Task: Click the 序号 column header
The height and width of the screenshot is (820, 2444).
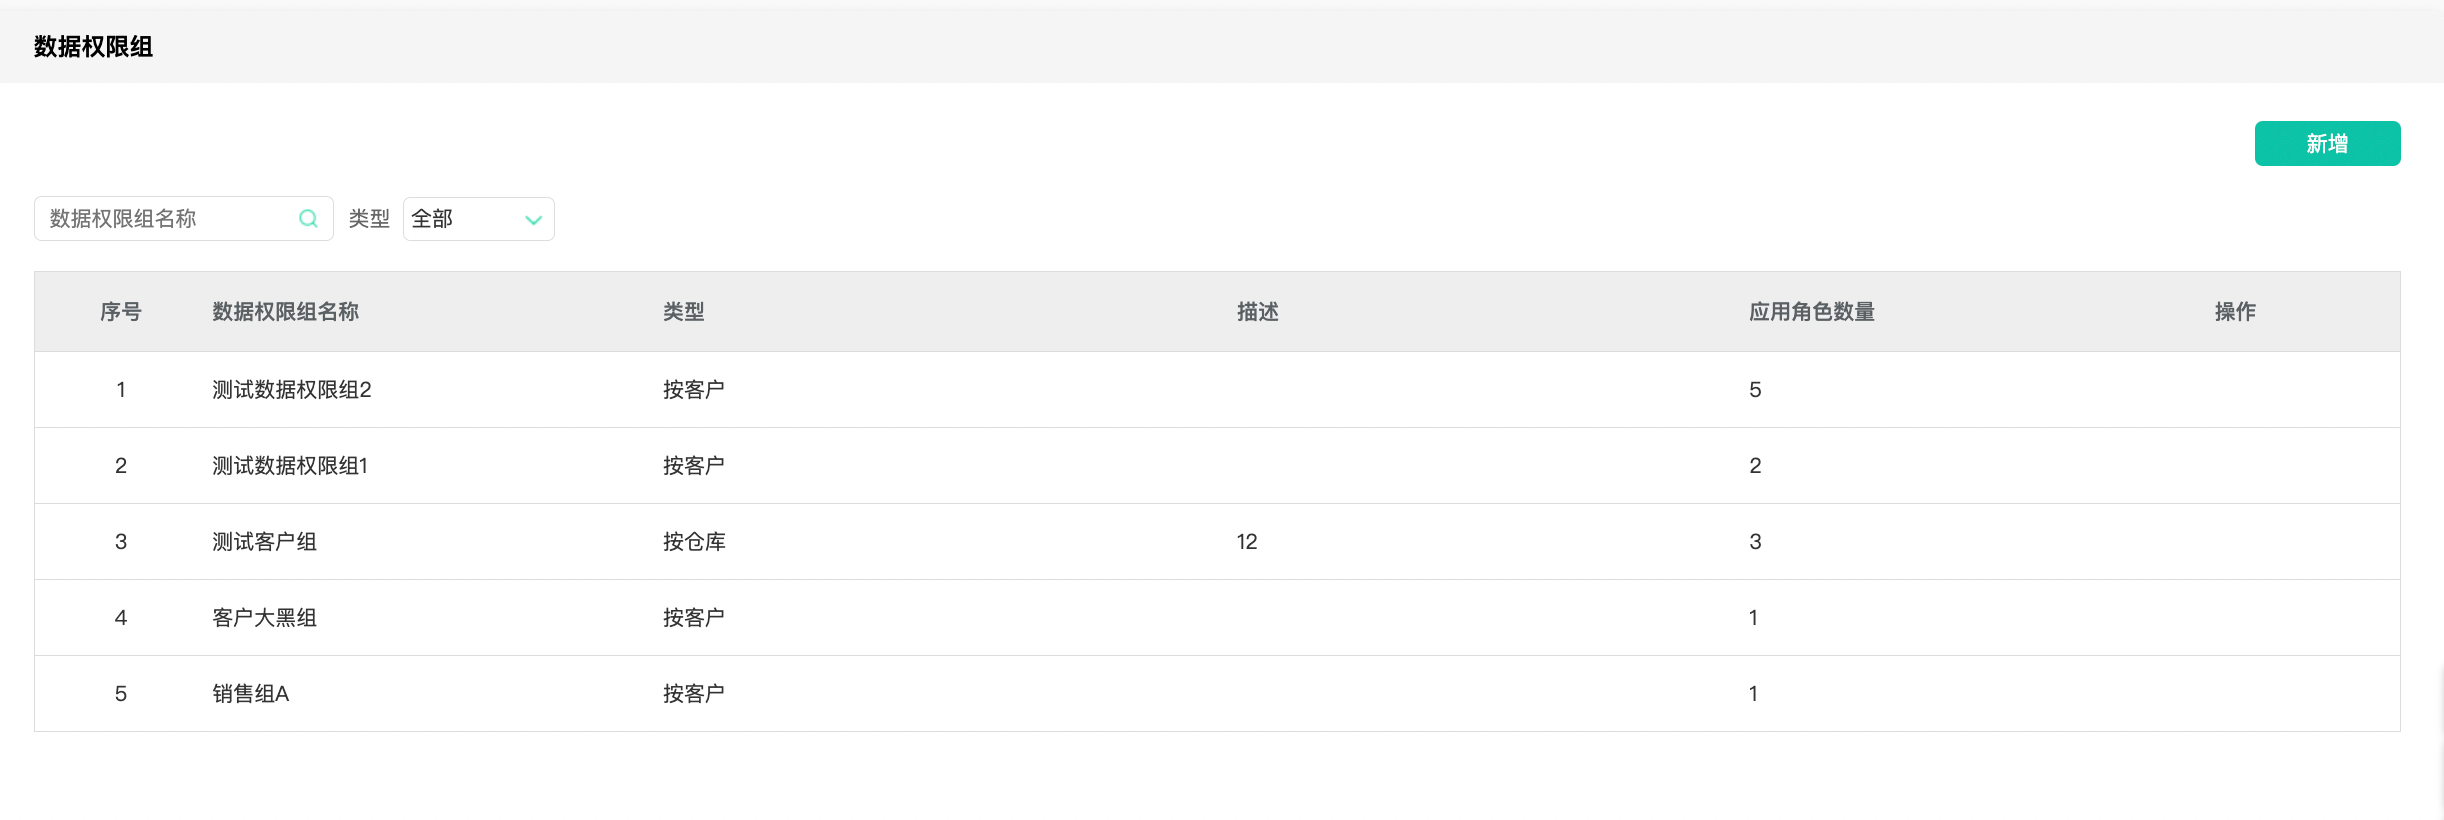Action: pyautogui.click(x=120, y=311)
